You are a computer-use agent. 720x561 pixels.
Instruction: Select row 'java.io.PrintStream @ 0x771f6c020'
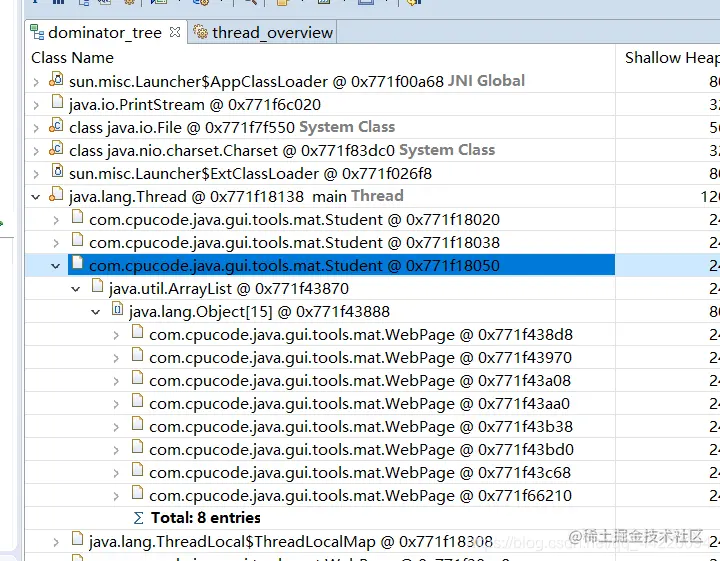pyautogui.click(x=372, y=105)
